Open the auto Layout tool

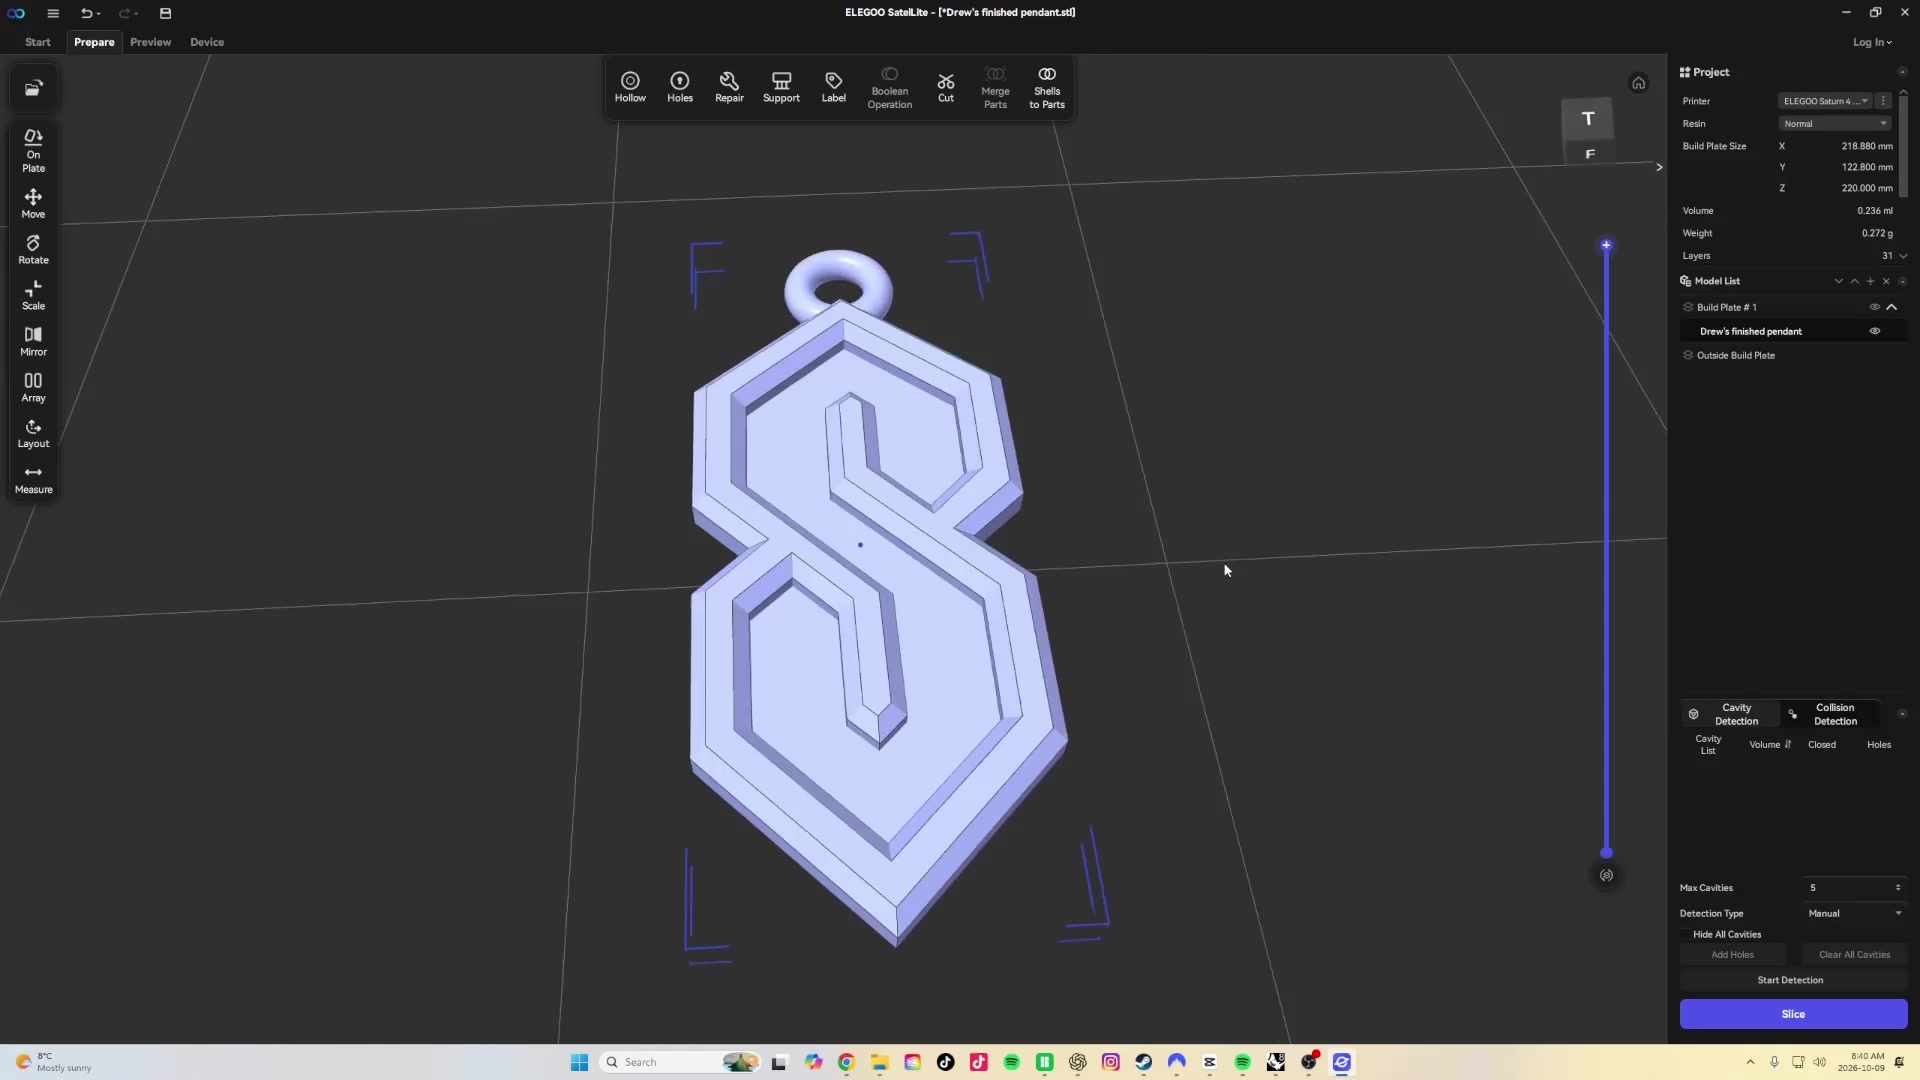[33, 433]
